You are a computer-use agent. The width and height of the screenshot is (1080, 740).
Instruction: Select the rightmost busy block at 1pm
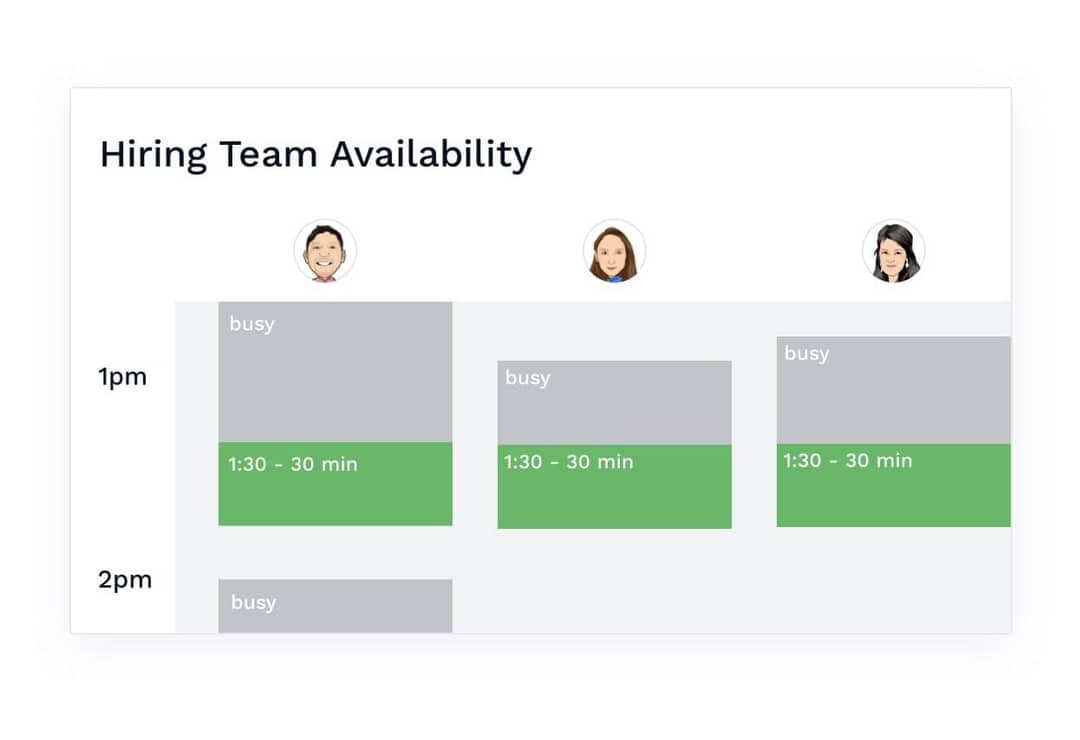[893, 390]
